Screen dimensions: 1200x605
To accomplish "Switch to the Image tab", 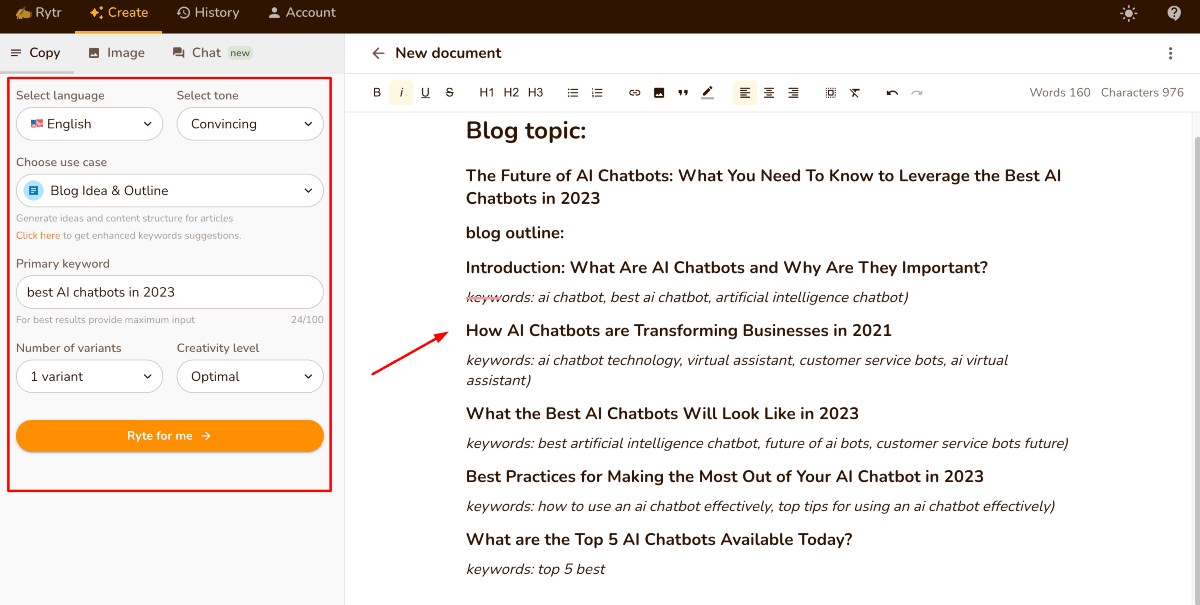I will (x=116, y=53).
